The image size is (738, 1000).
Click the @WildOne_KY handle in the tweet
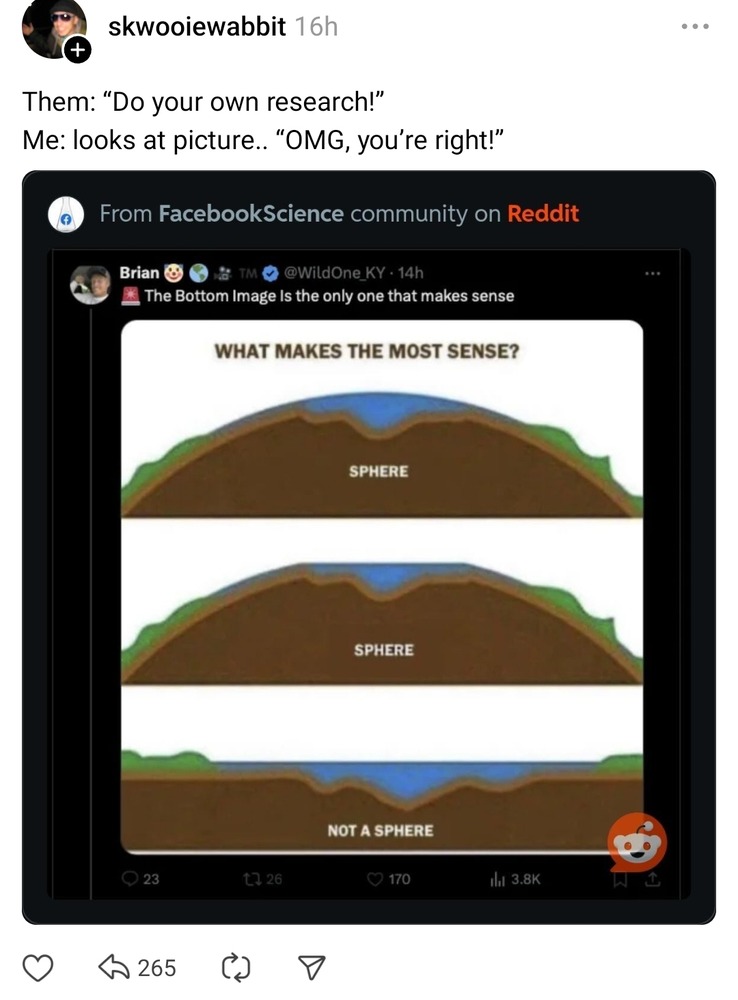tap(338, 272)
